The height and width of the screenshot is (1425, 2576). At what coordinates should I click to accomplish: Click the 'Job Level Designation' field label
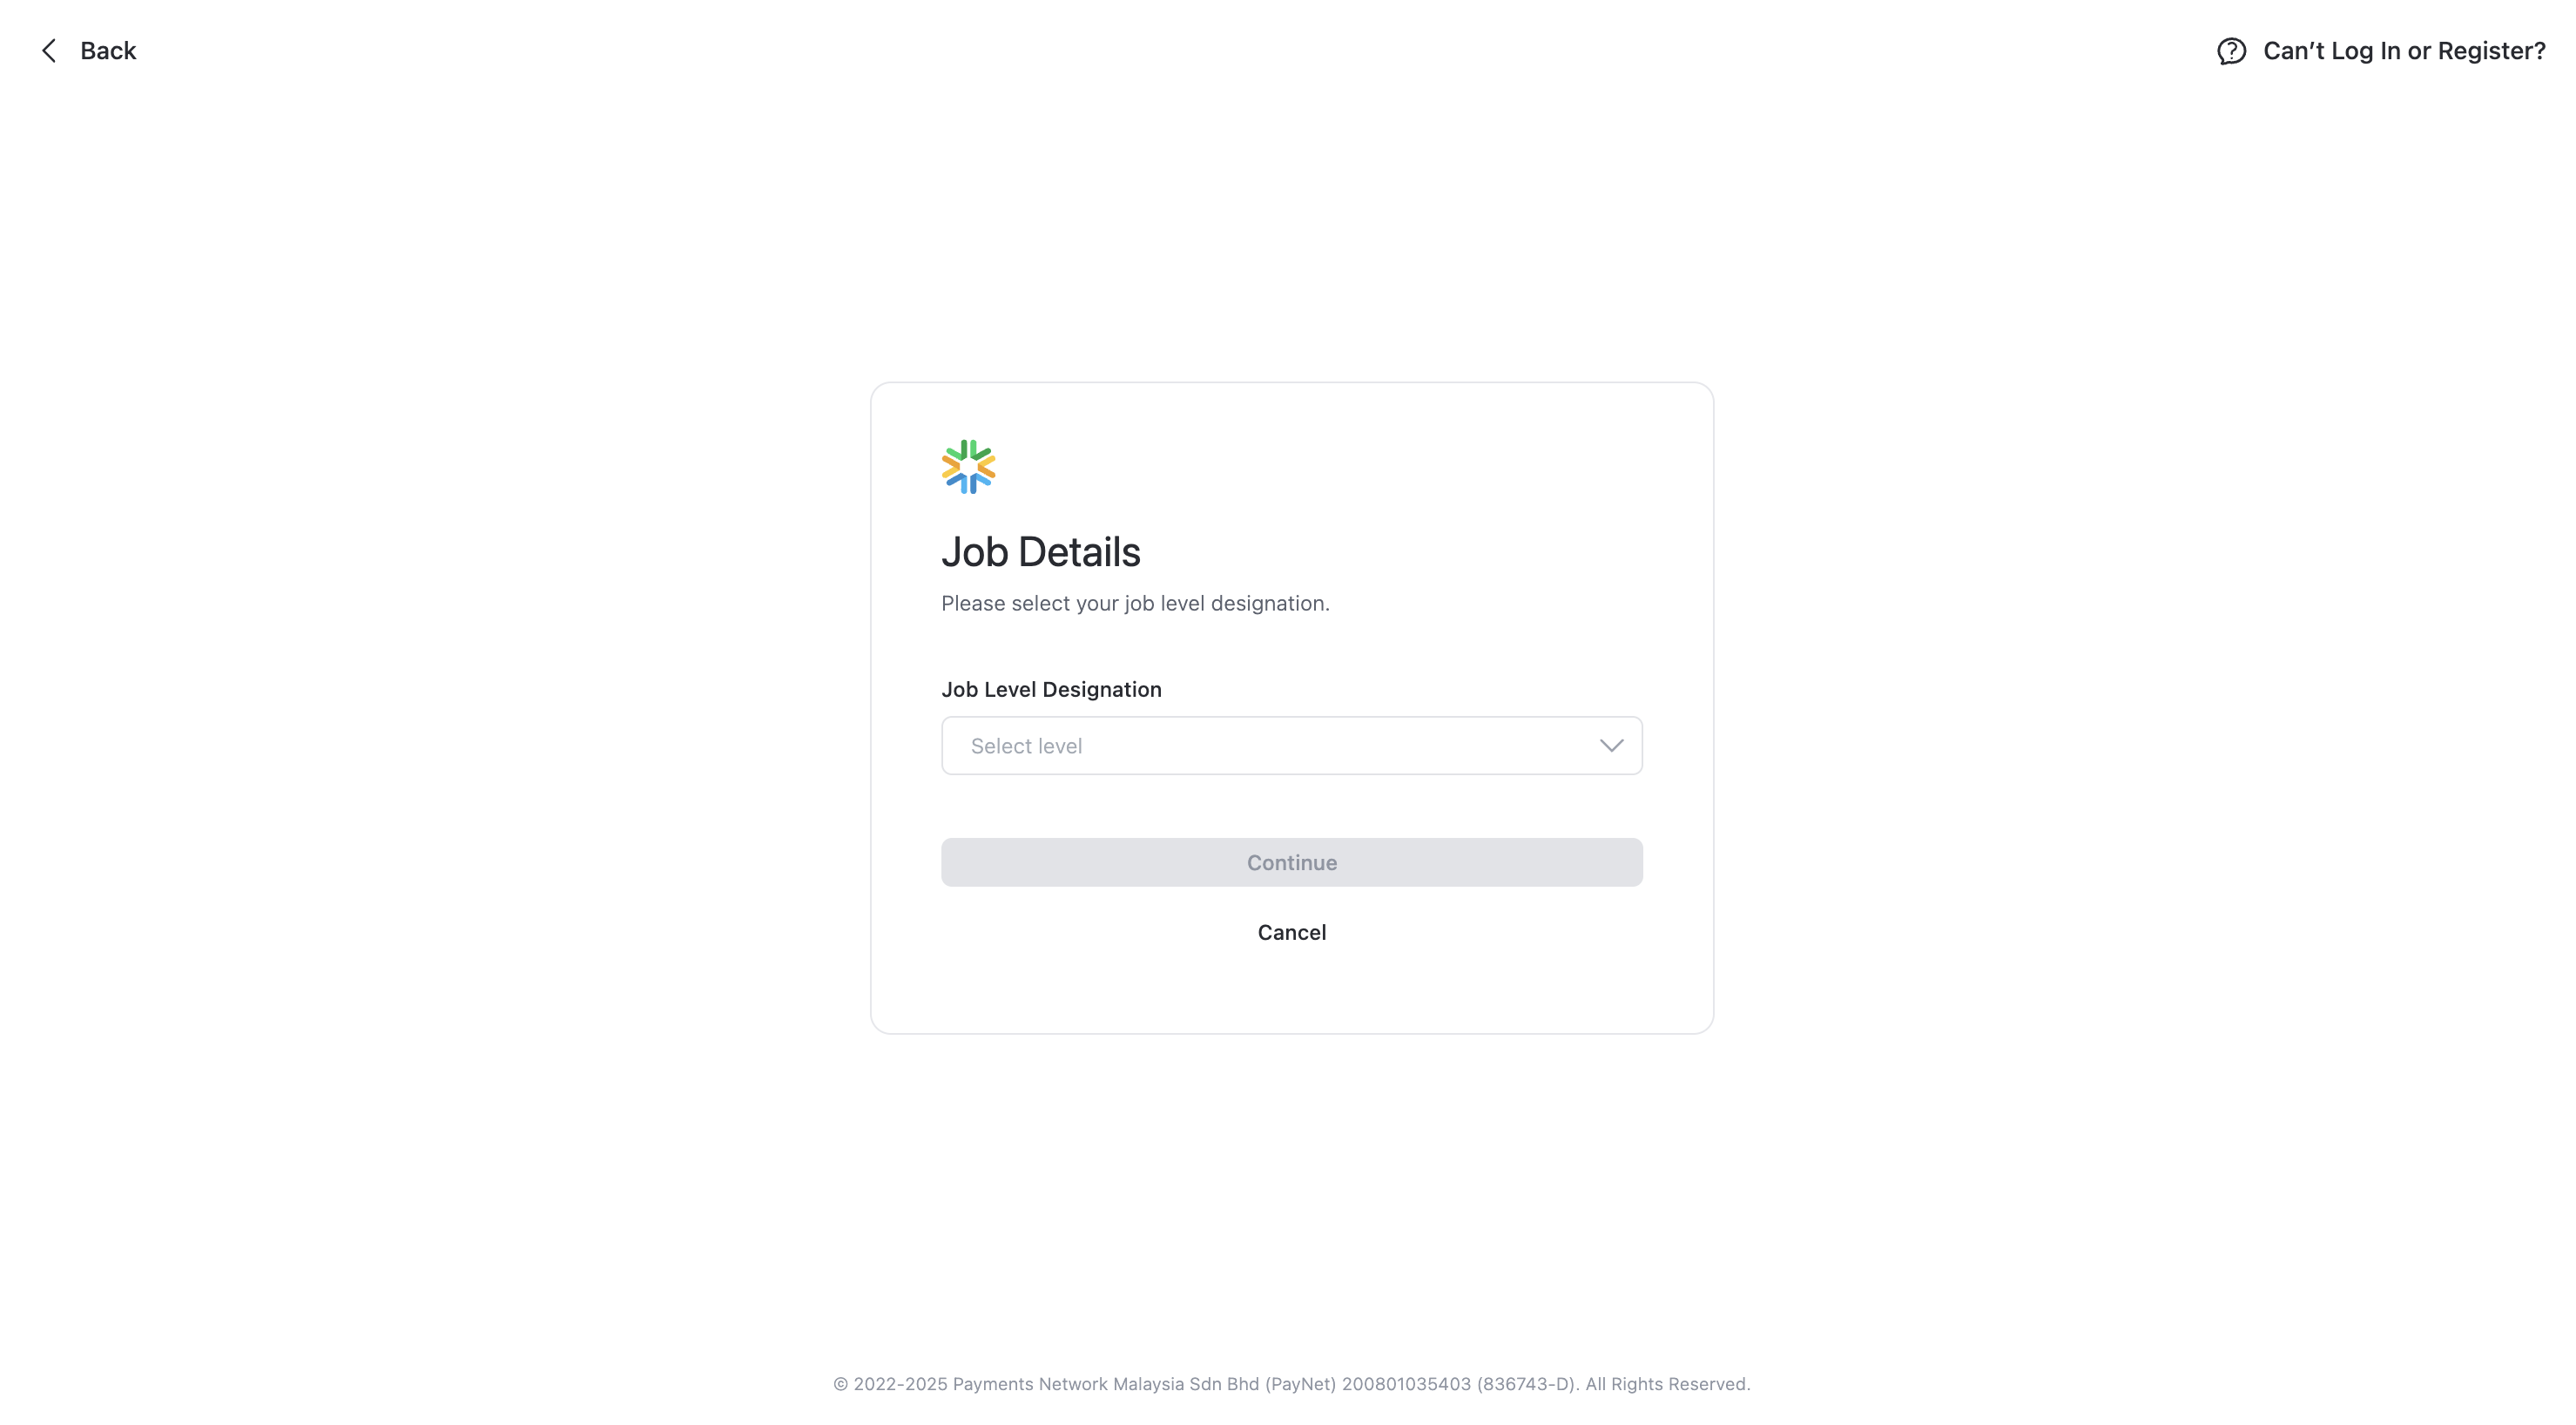1051,689
